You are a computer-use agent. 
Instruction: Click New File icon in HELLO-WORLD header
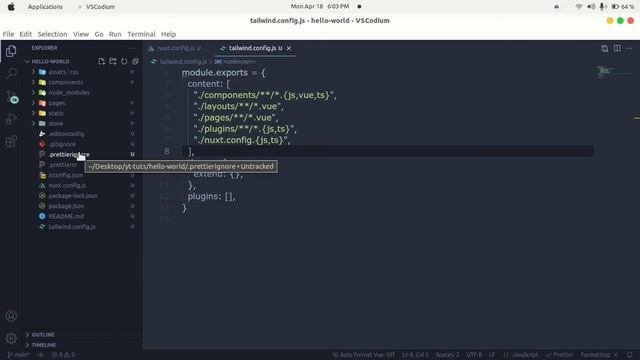[x=102, y=61]
